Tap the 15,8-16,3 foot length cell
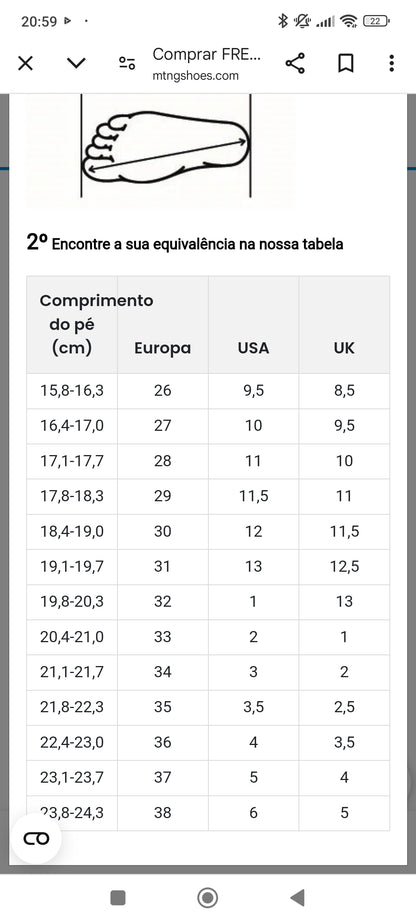Viewport: 416px width, 924px height. (72, 391)
